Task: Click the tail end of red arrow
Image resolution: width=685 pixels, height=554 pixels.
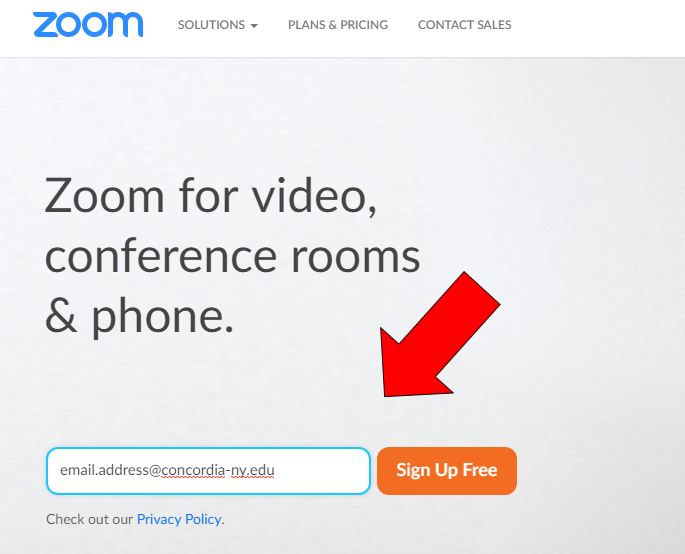Action: point(482,287)
